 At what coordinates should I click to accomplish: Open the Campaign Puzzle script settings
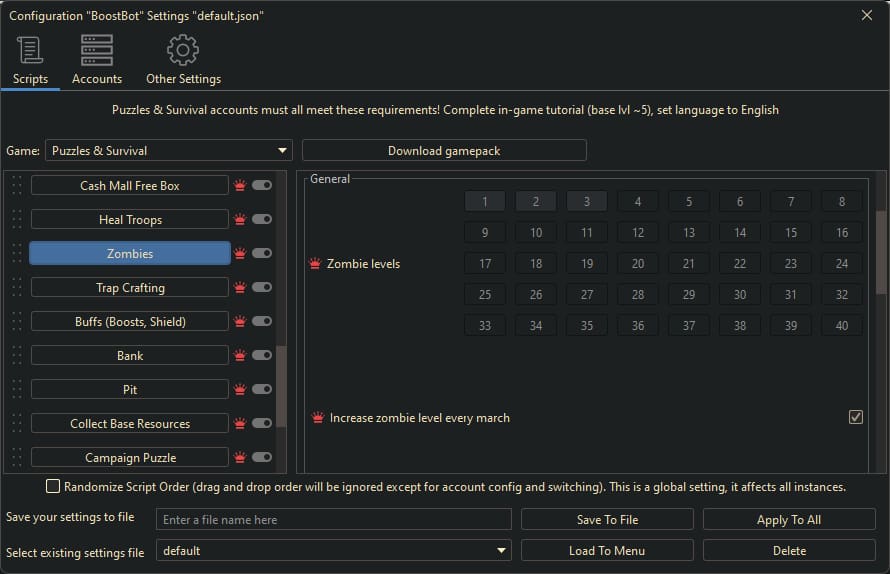point(130,458)
